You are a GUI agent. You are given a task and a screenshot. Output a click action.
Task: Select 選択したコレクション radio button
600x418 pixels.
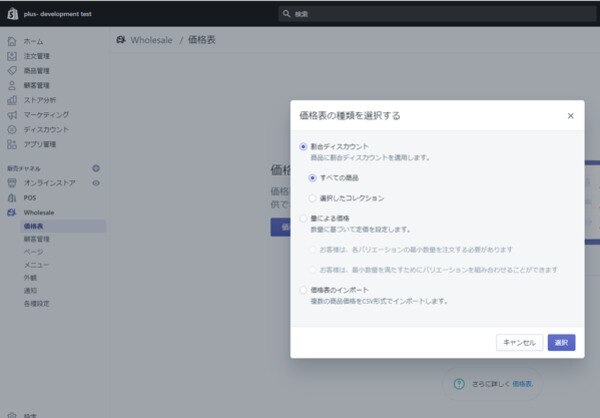pyautogui.click(x=312, y=198)
